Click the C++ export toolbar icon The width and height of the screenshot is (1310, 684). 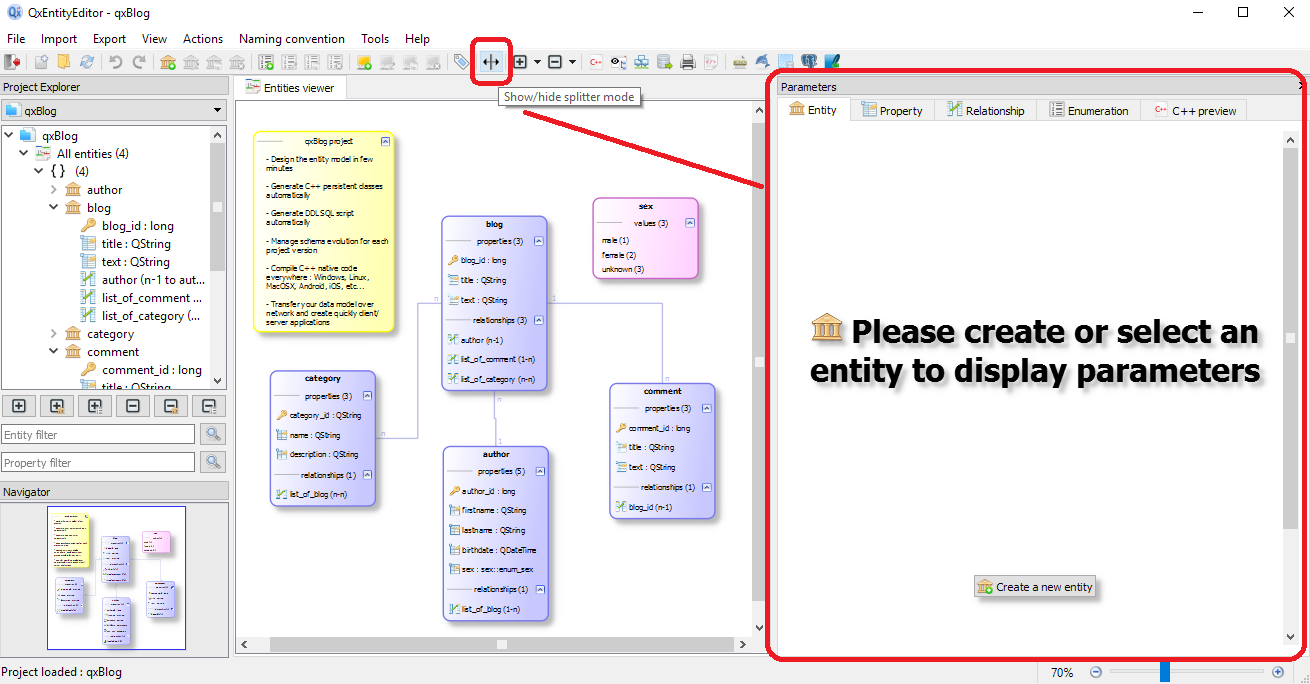[596, 62]
